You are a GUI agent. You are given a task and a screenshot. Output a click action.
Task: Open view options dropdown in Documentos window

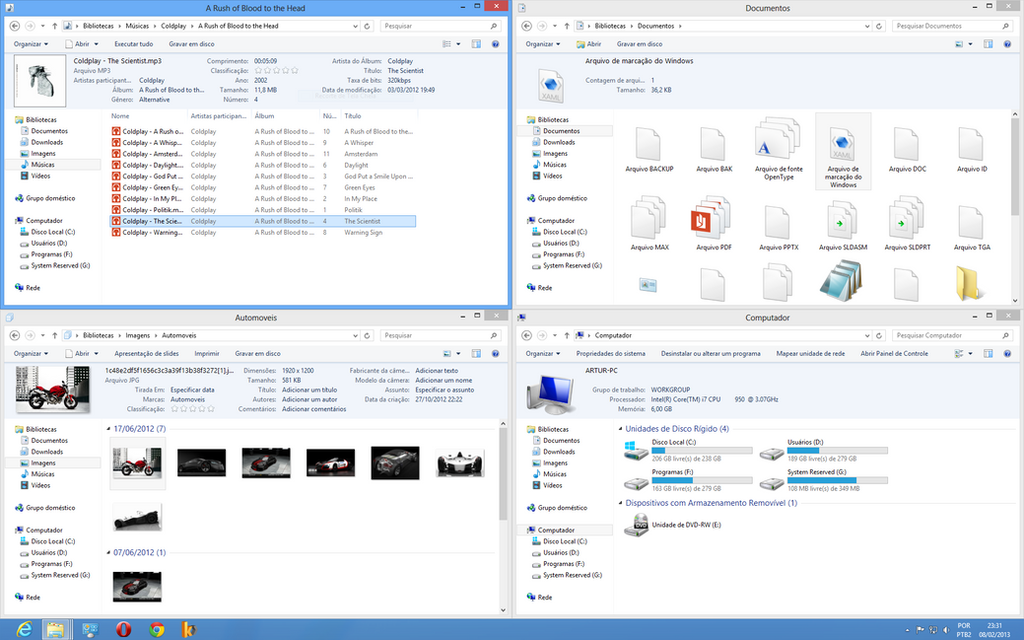[x=970, y=44]
